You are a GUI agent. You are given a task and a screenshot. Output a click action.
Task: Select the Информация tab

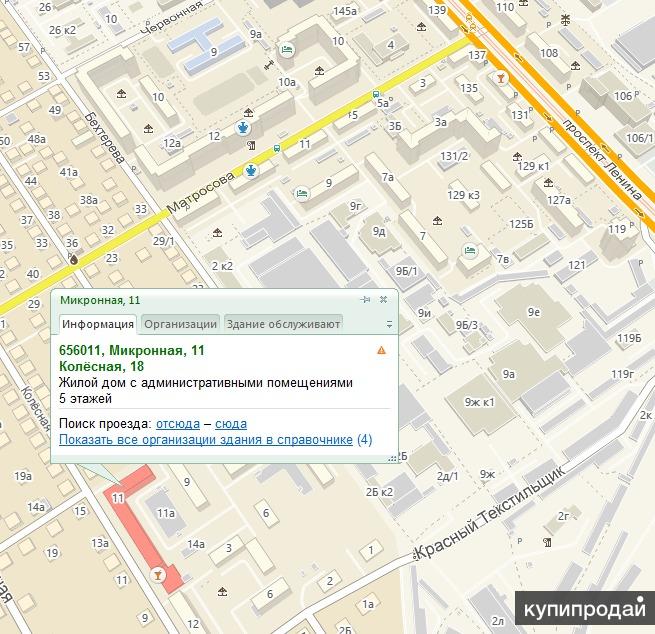click(98, 324)
